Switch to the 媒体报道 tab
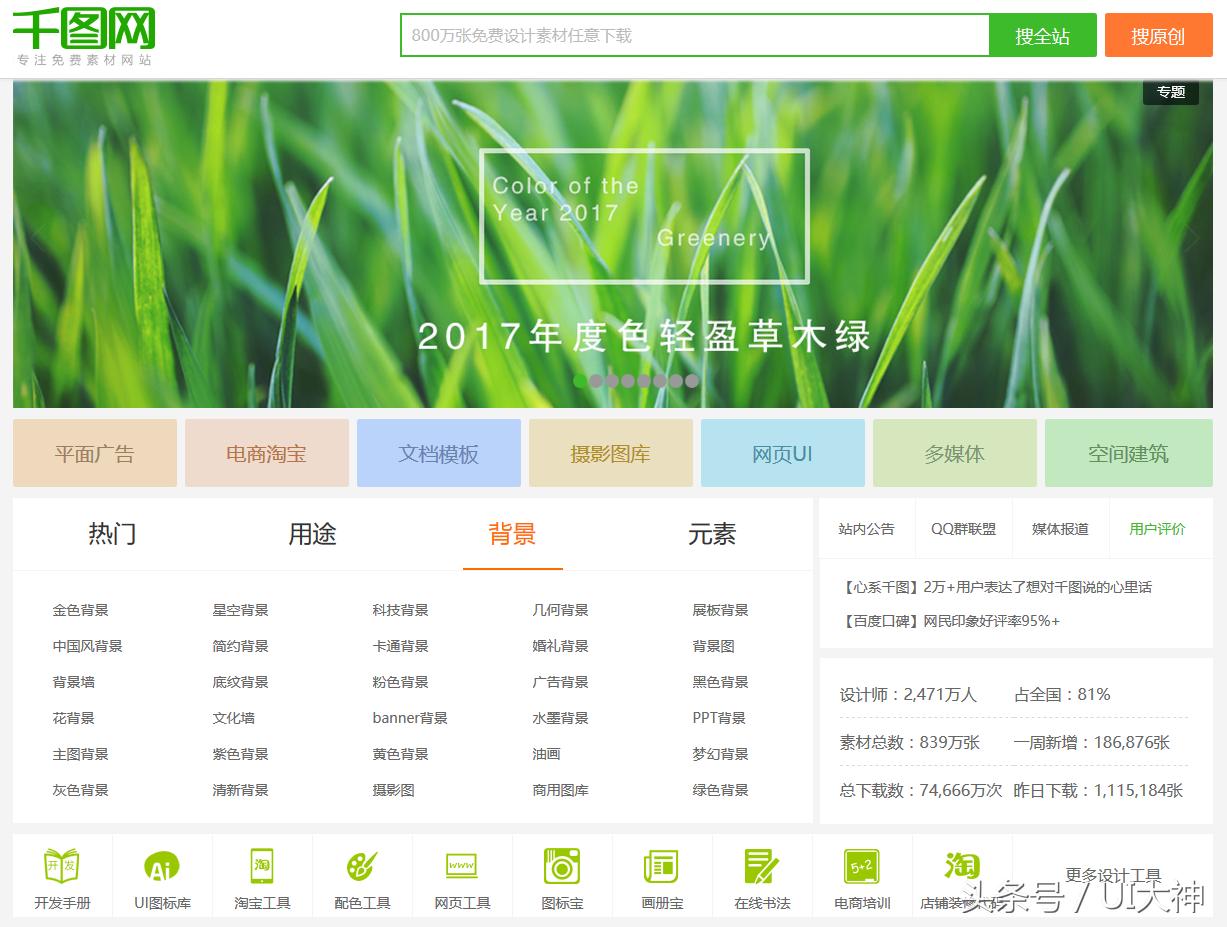 [1060, 530]
